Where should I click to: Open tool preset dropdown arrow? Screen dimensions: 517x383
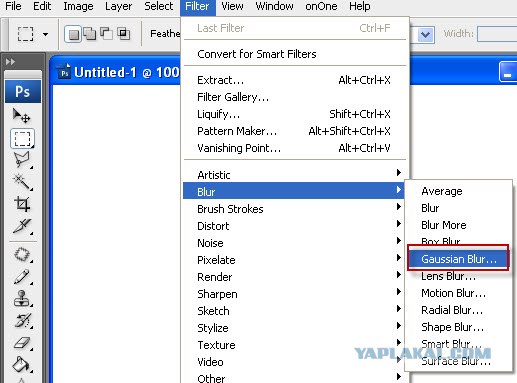point(46,34)
